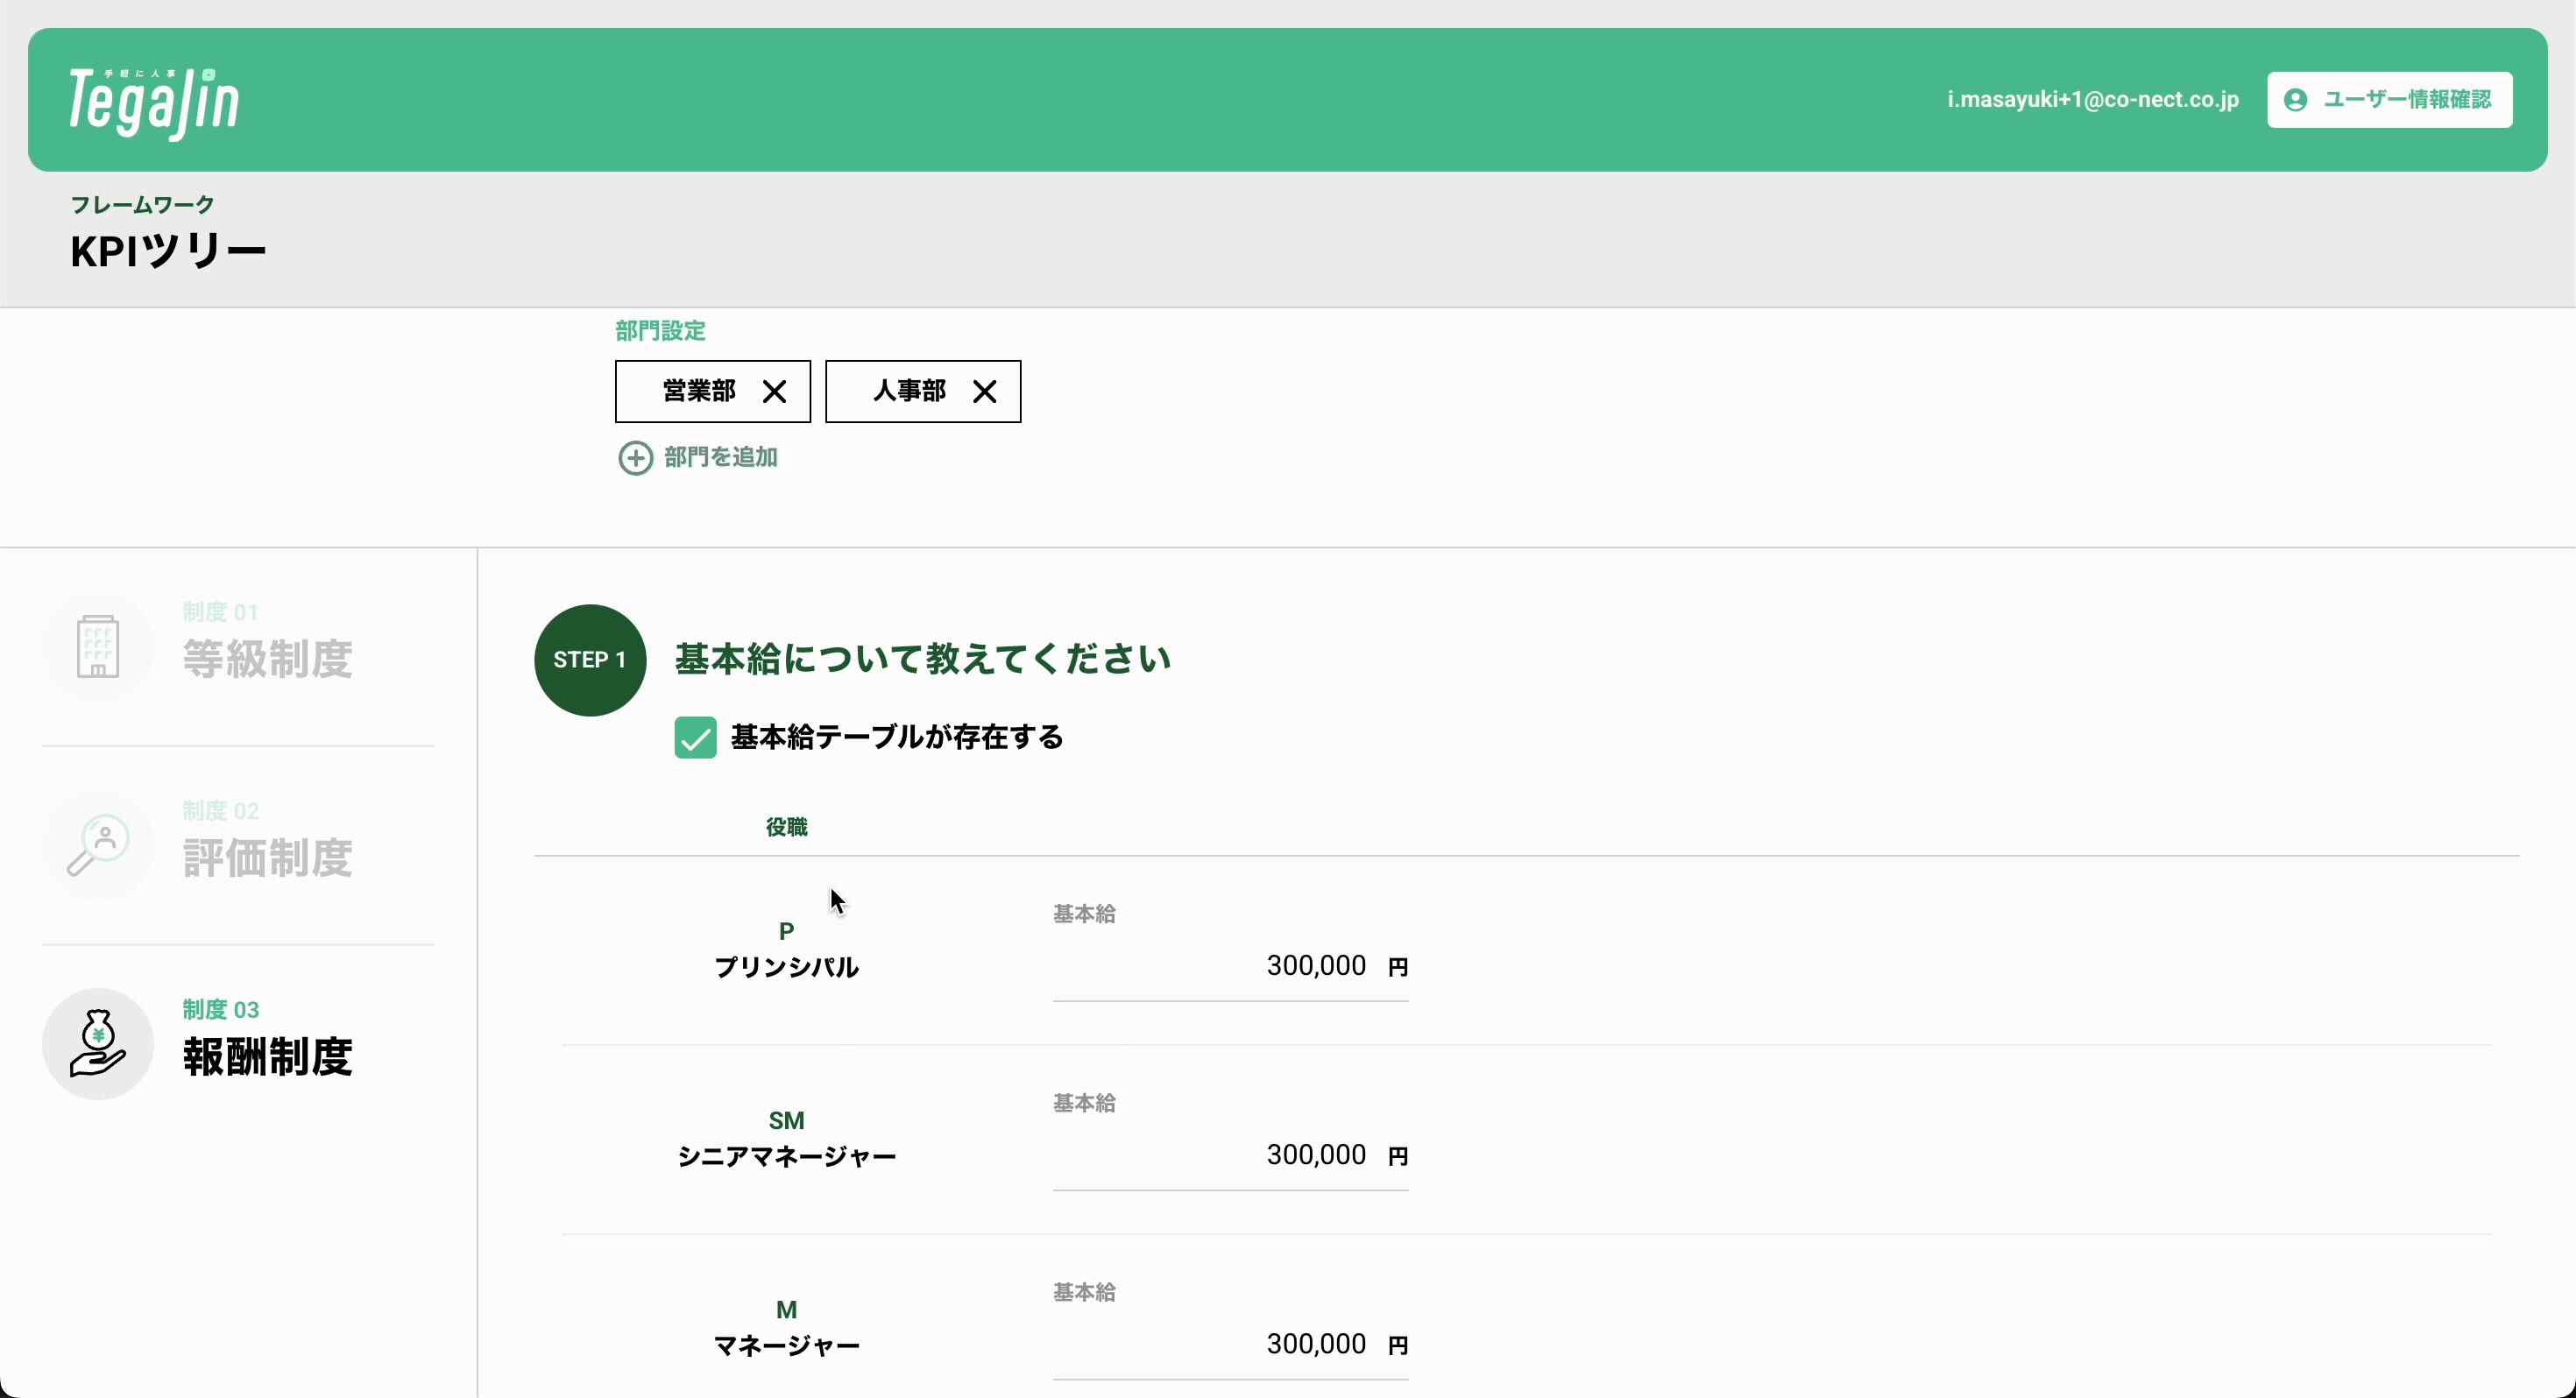Click the 部門を追加 link
This screenshot has width=2576, height=1398.
[720, 458]
